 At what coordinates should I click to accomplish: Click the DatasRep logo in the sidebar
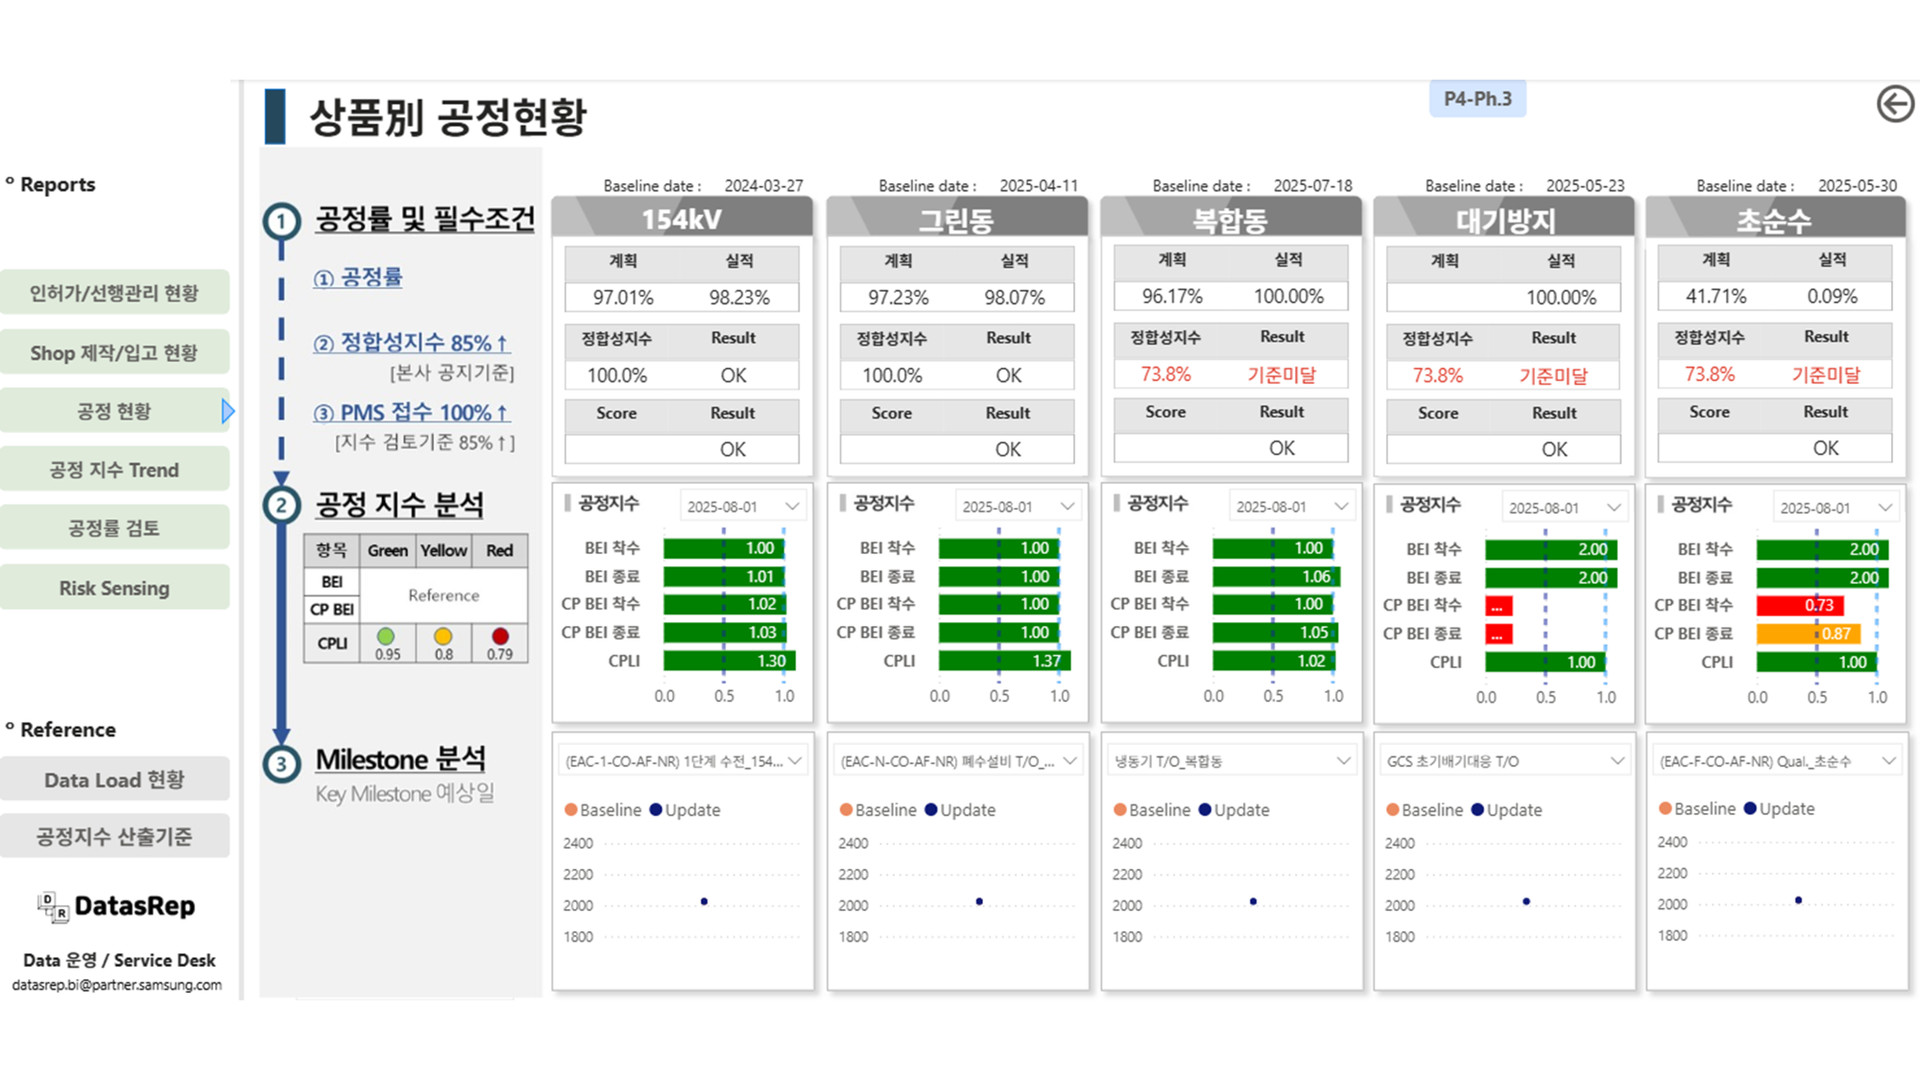(115, 905)
